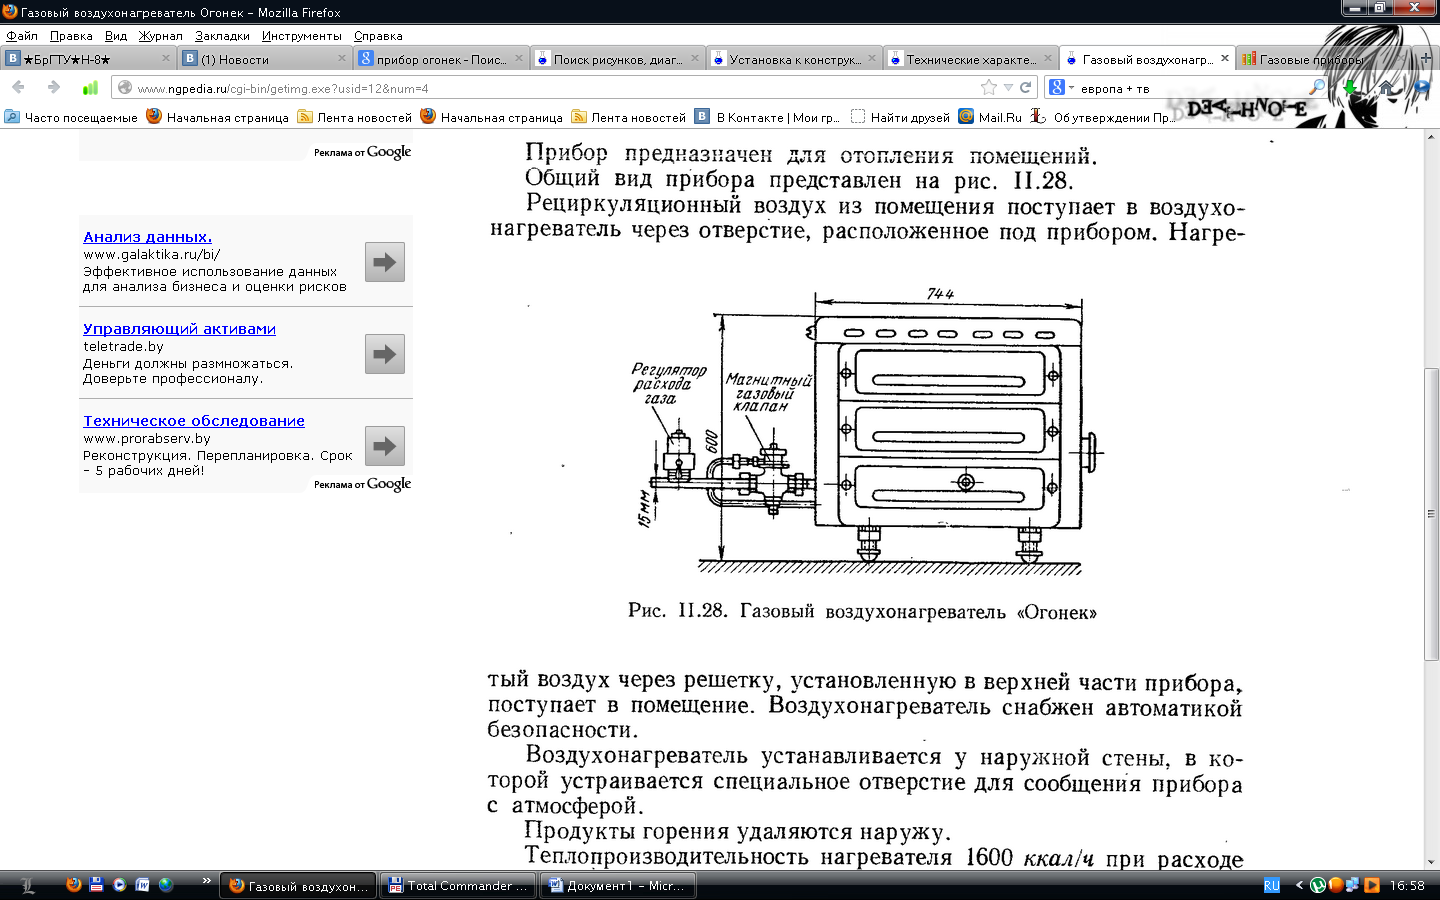Open a new tab with the plus button

click(1426, 59)
